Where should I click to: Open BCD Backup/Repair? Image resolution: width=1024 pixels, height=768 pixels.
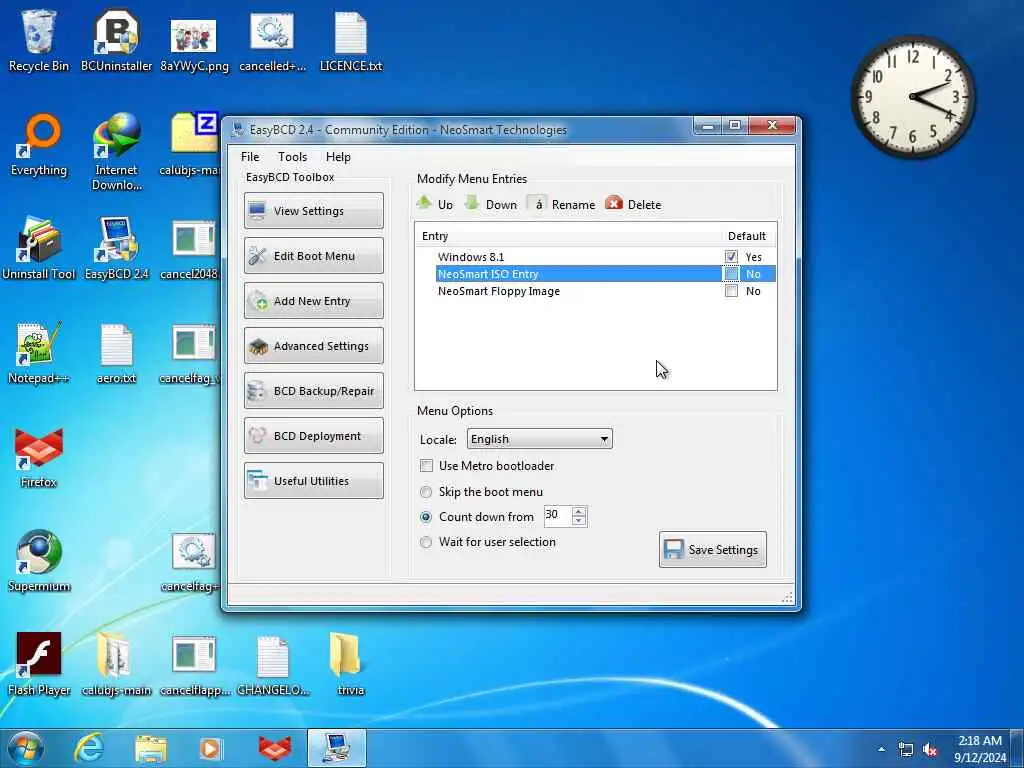313,391
